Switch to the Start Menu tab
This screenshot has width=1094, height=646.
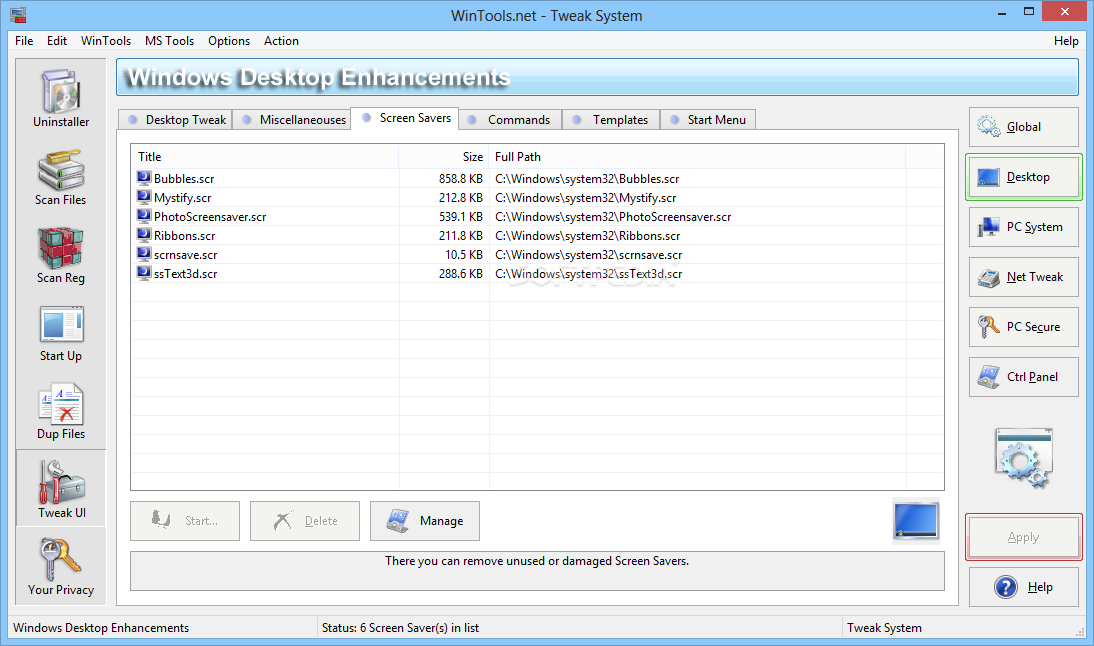707,120
